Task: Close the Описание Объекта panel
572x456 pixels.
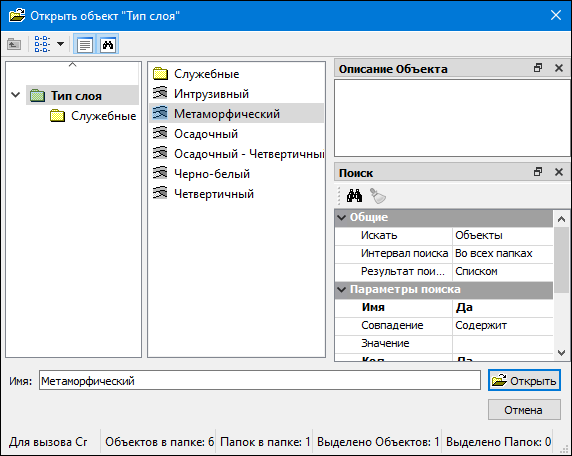Action: point(559,68)
